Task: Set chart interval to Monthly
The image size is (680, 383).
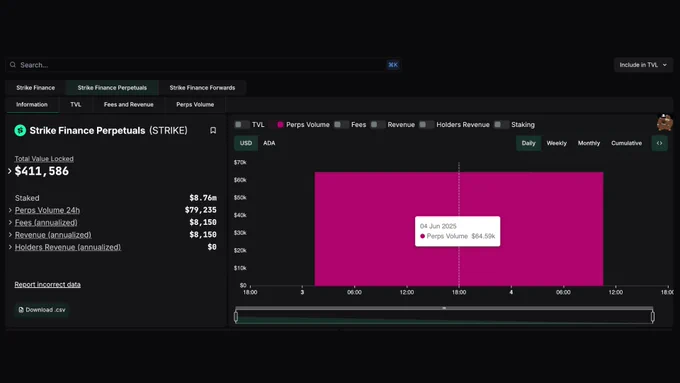Action: click(588, 143)
